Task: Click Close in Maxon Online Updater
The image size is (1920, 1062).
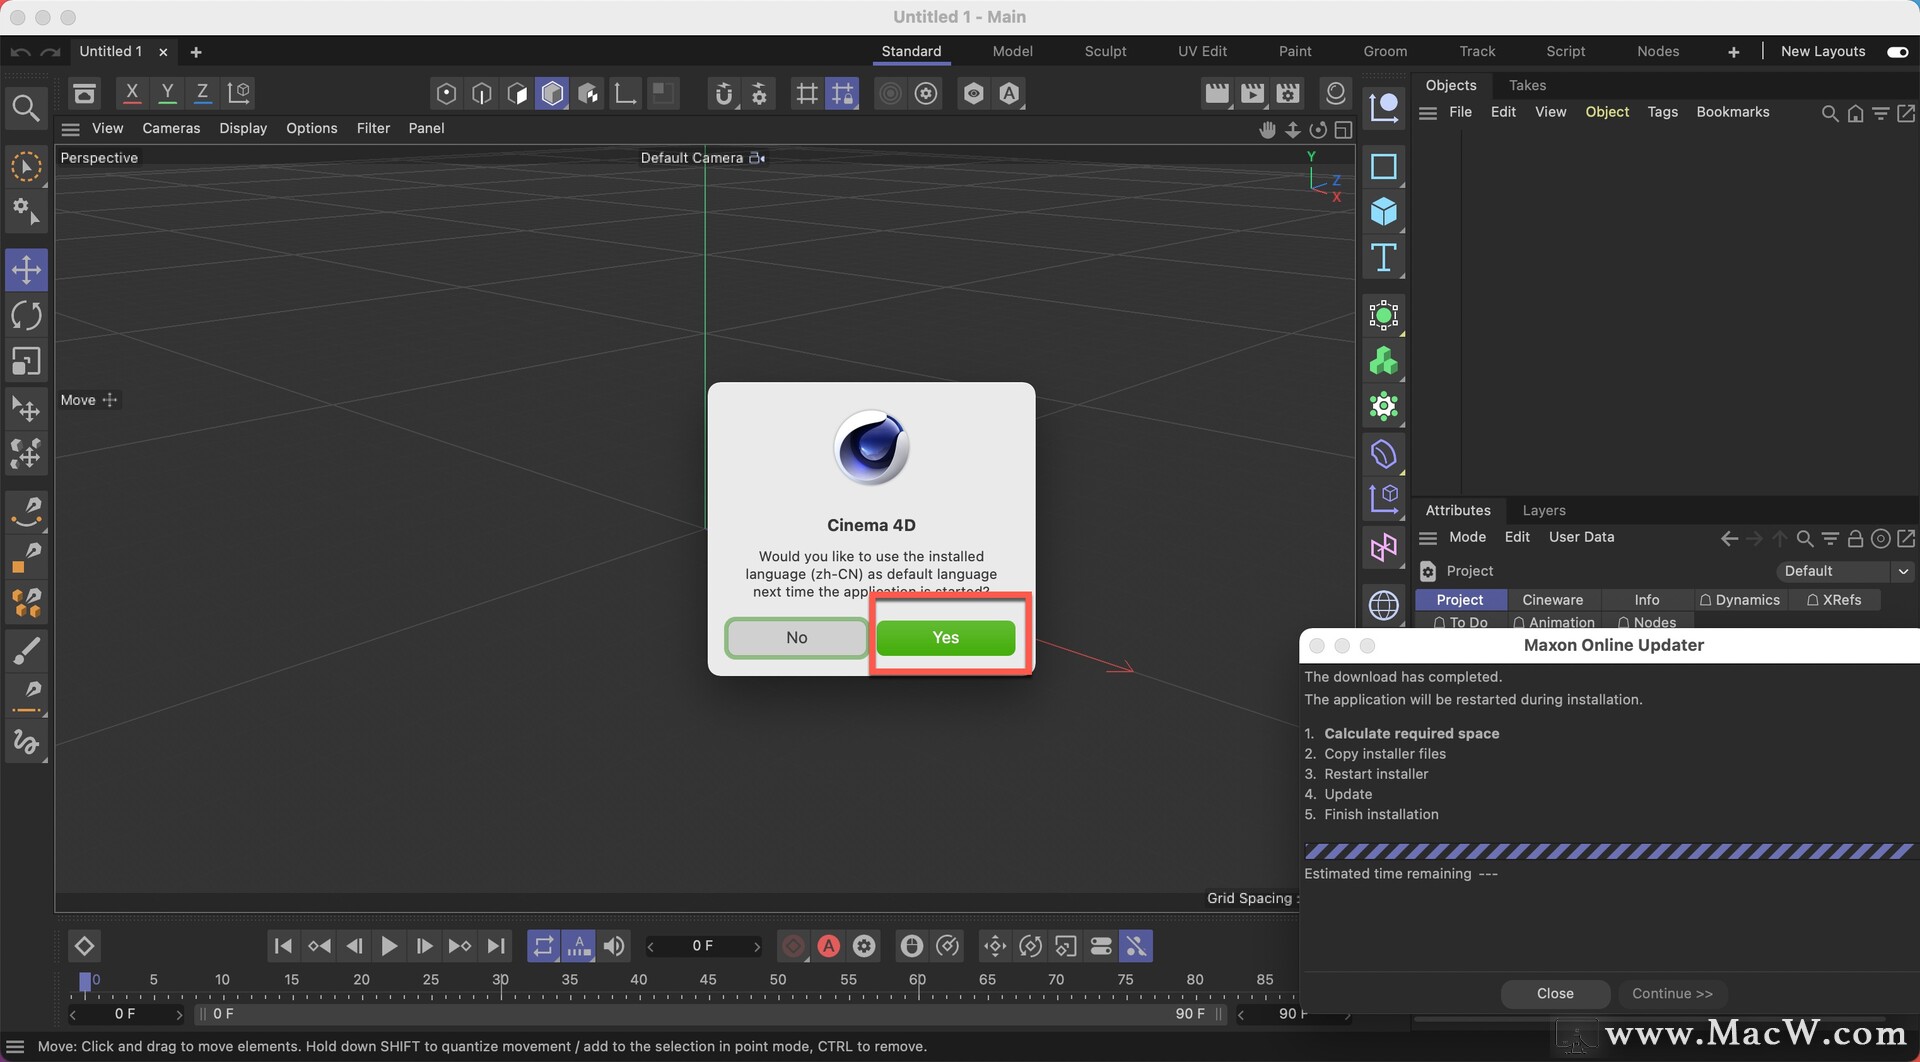Action: [1555, 993]
